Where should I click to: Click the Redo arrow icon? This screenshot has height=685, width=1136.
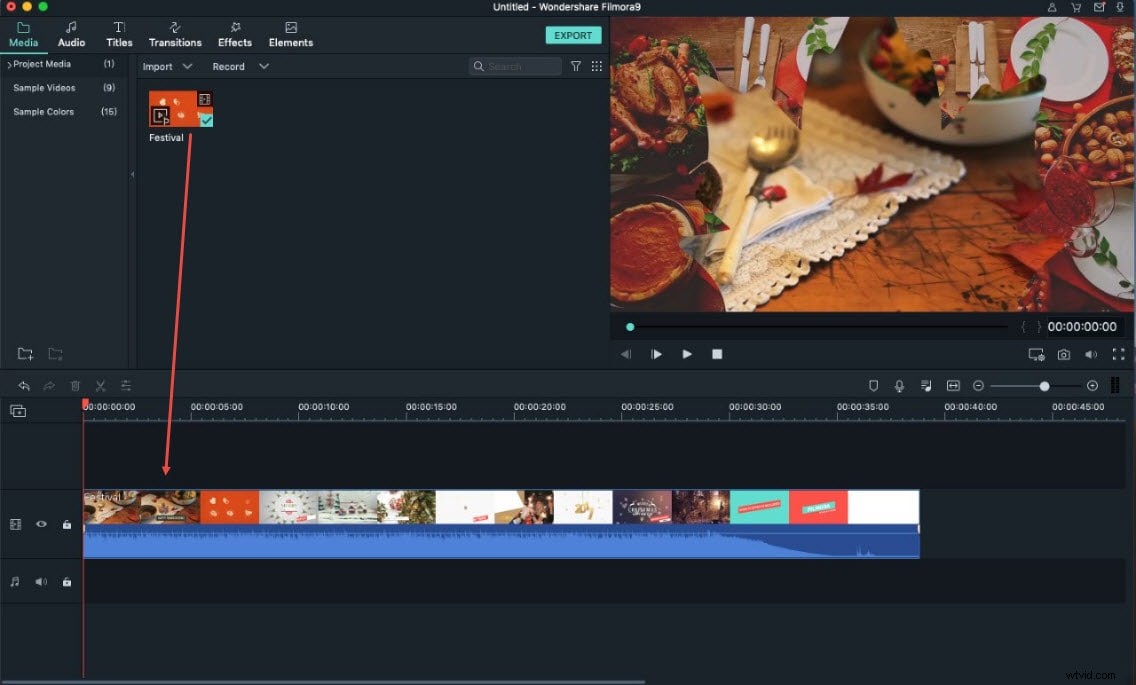tap(48, 385)
